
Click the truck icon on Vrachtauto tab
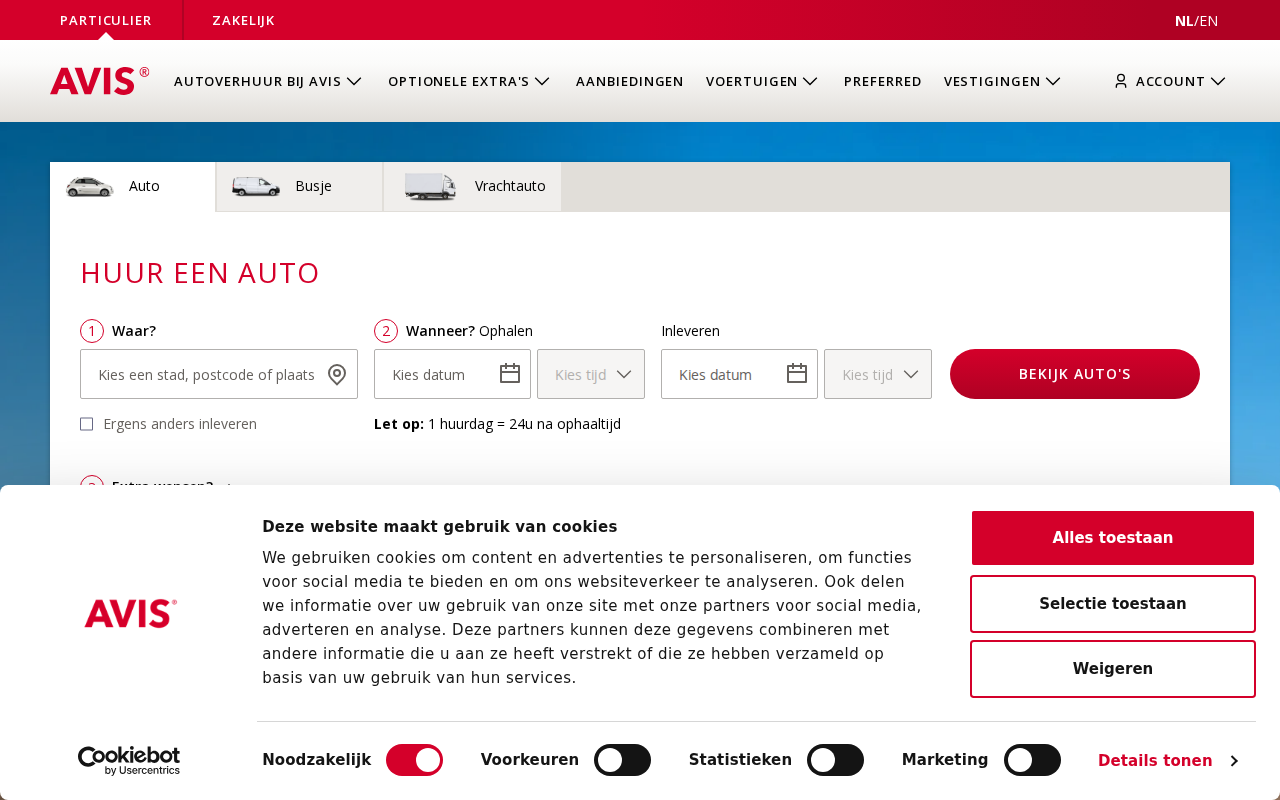[x=430, y=186]
